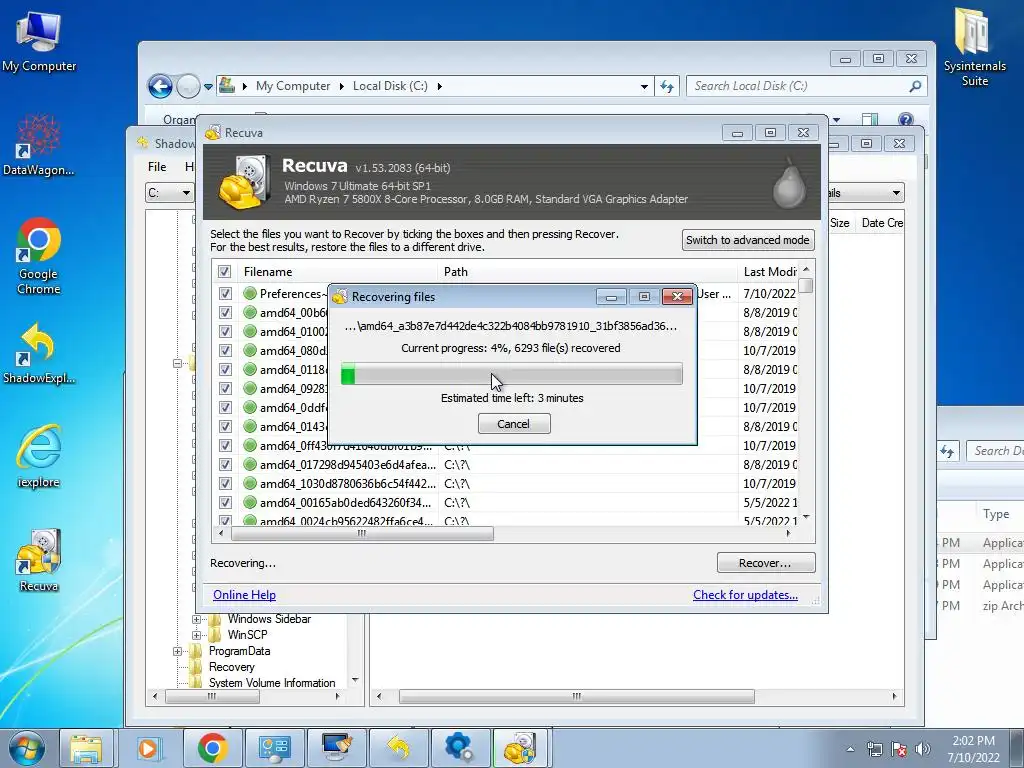Click the Action Center flag icon
The image size is (1024, 768).
[x=899, y=749]
